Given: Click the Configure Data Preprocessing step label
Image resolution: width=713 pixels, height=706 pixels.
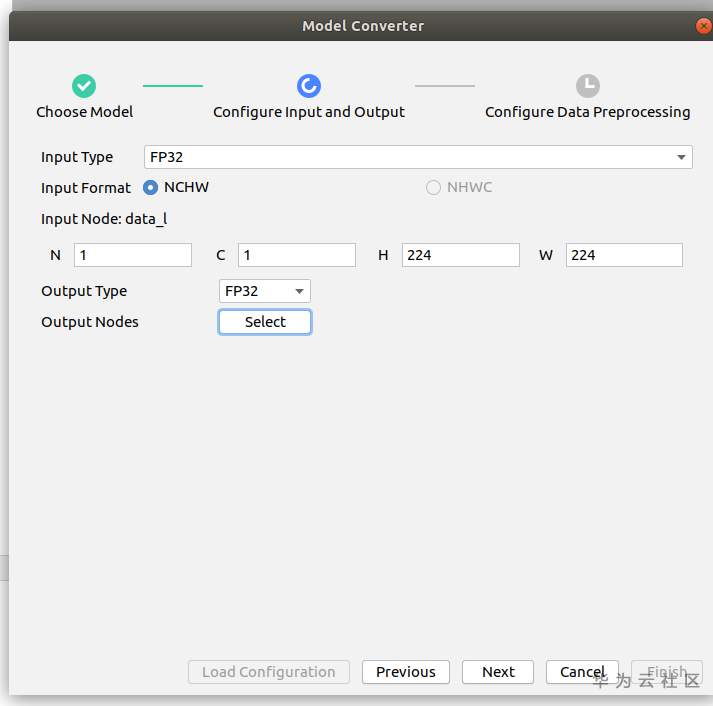Looking at the screenshot, I should [587, 112].
